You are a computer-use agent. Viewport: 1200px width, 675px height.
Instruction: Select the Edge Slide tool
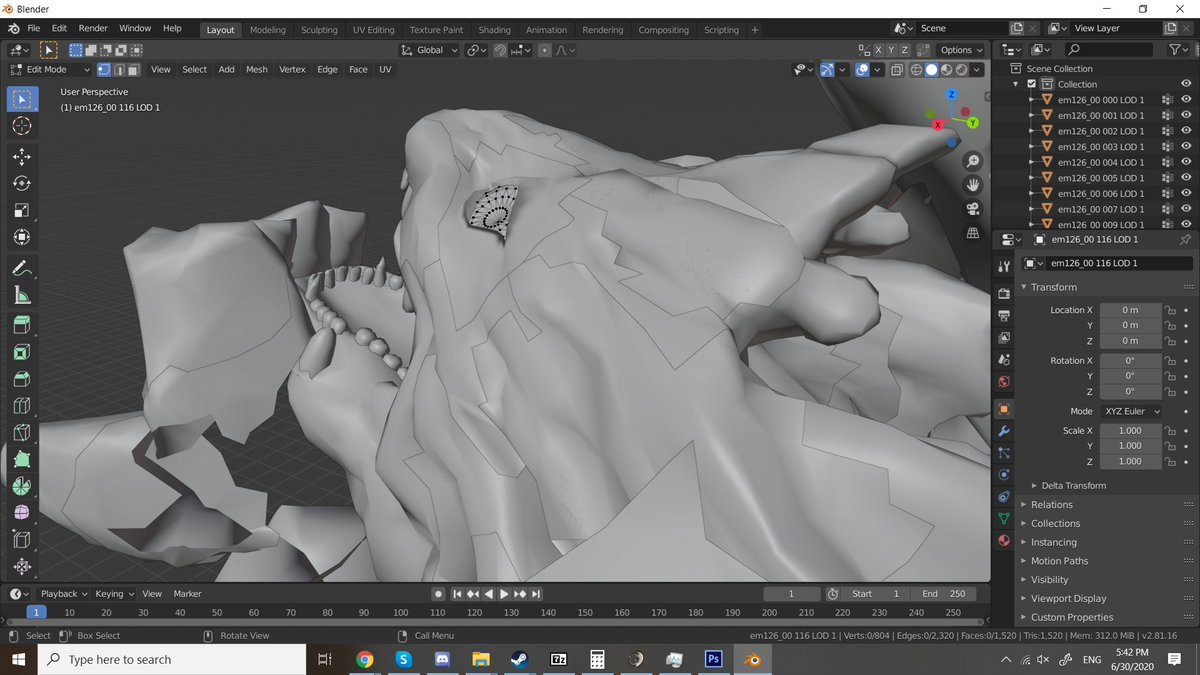(x=22, y=539)
